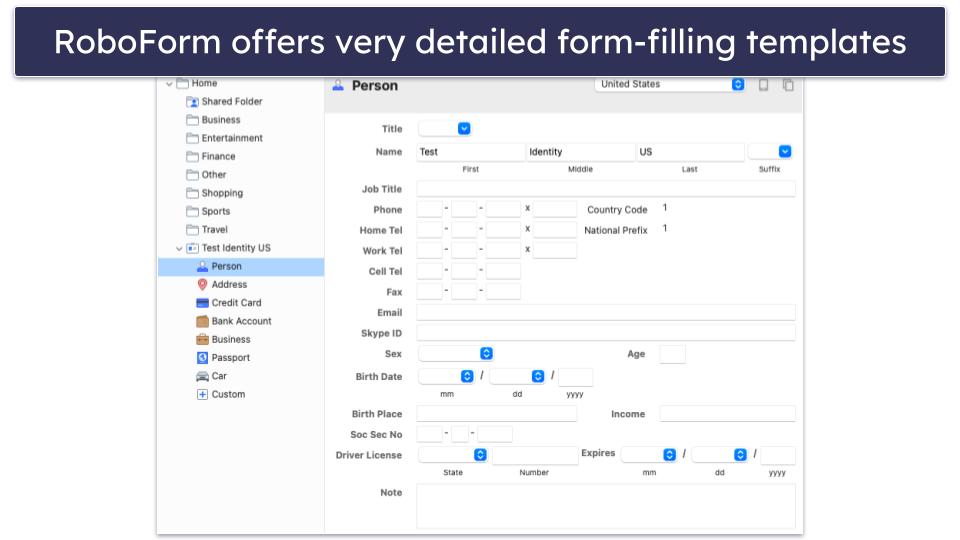Click the Note text area
The image size is (960, 540).
pyautogui.click(x=606, y=506)
